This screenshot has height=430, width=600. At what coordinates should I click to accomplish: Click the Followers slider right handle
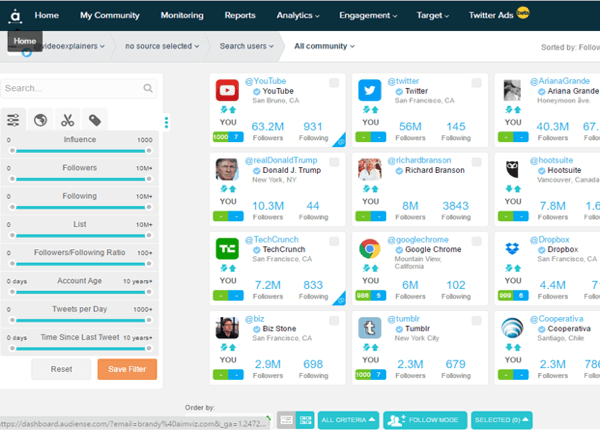coord(149,179)
